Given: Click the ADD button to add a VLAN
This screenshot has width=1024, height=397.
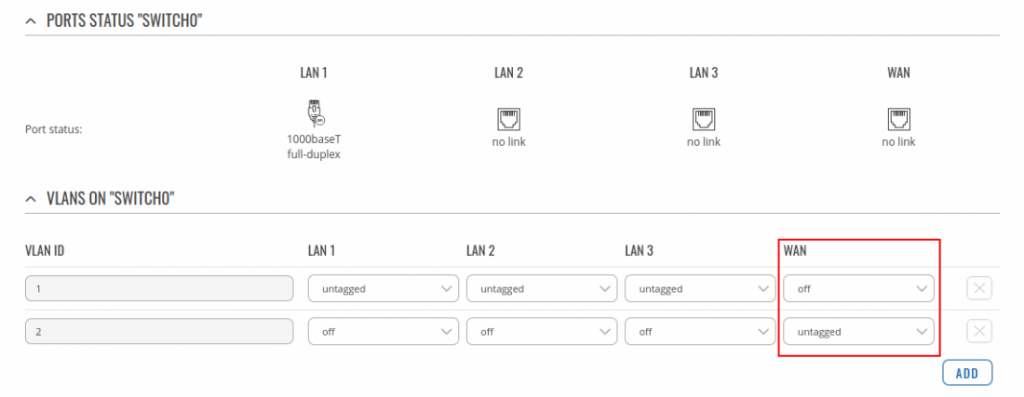Looking at the screenshot, I should pyautogui.click(x=967, y=373).
